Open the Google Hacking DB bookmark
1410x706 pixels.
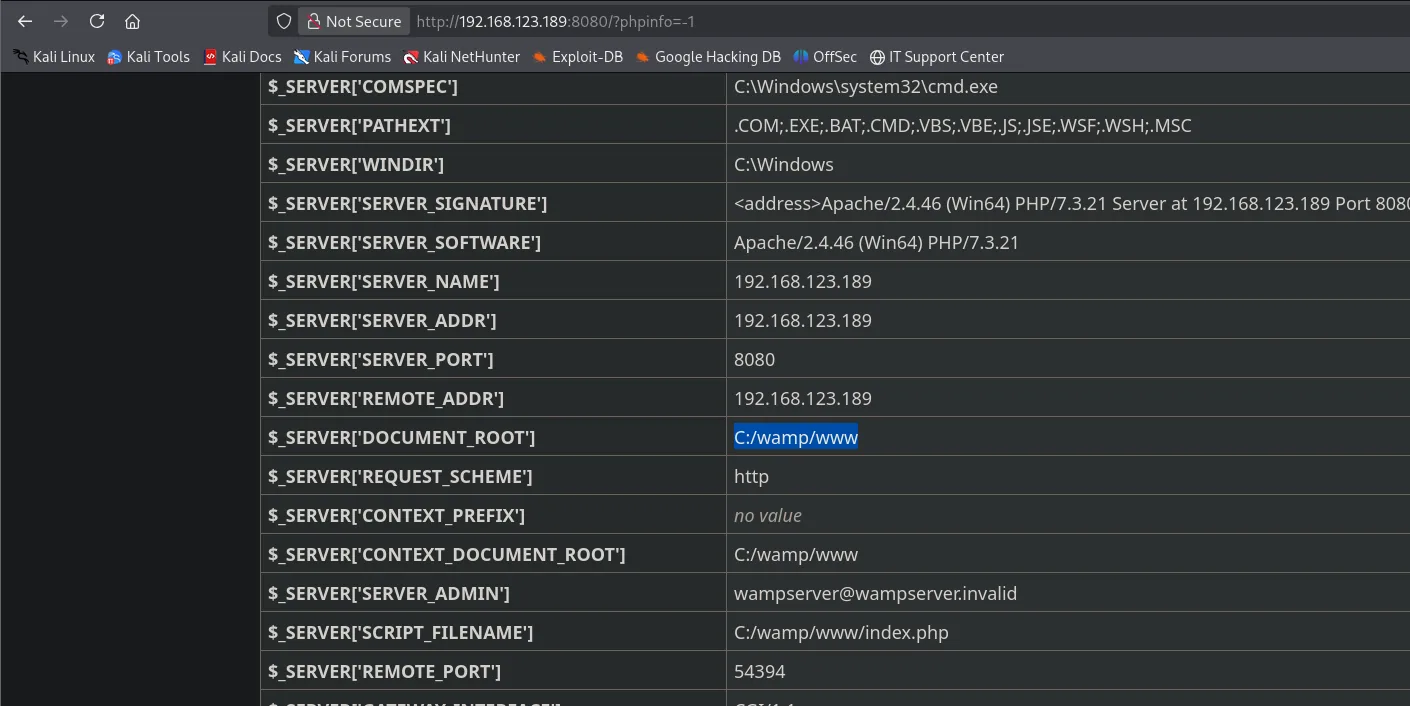[708, 57]
